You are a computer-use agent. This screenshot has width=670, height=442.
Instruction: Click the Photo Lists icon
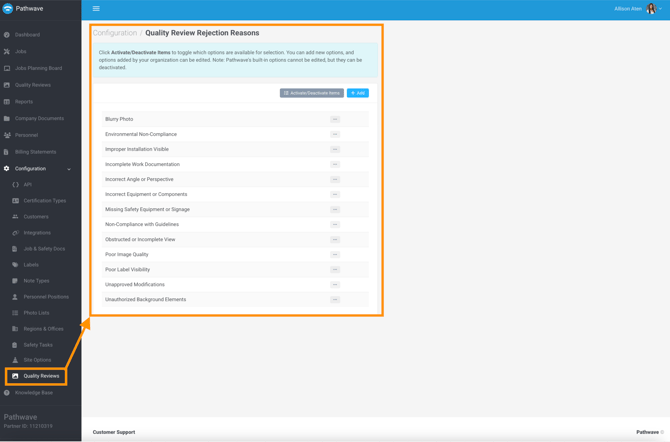(15, 313)
